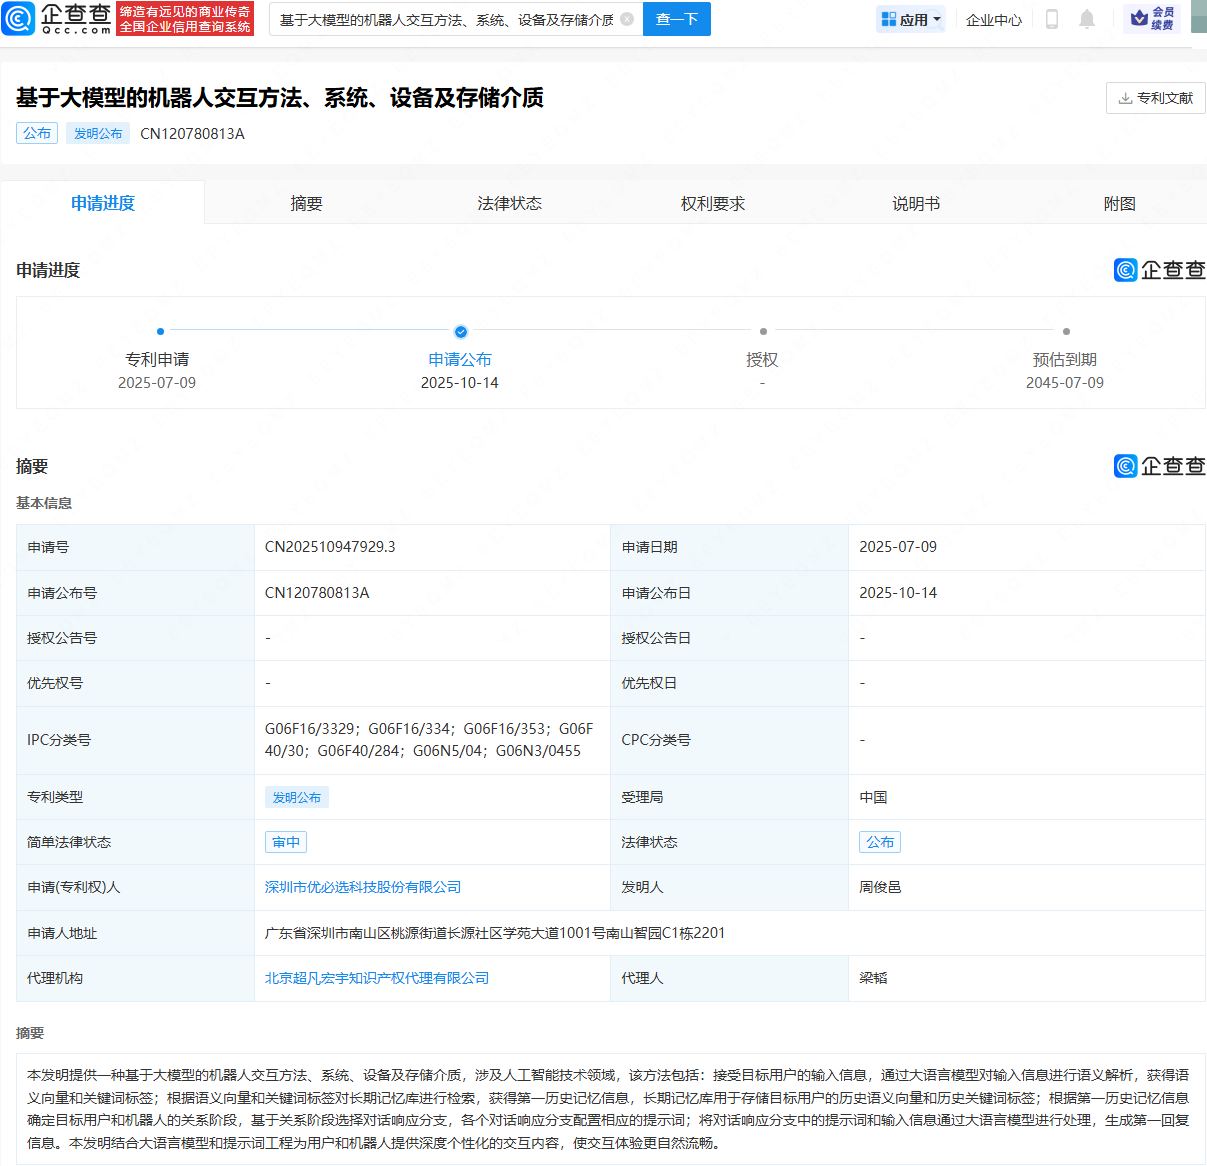Click the 审中 legal status tag
The width and height of the screenshot is (1207, 1166).
[286, 842]
